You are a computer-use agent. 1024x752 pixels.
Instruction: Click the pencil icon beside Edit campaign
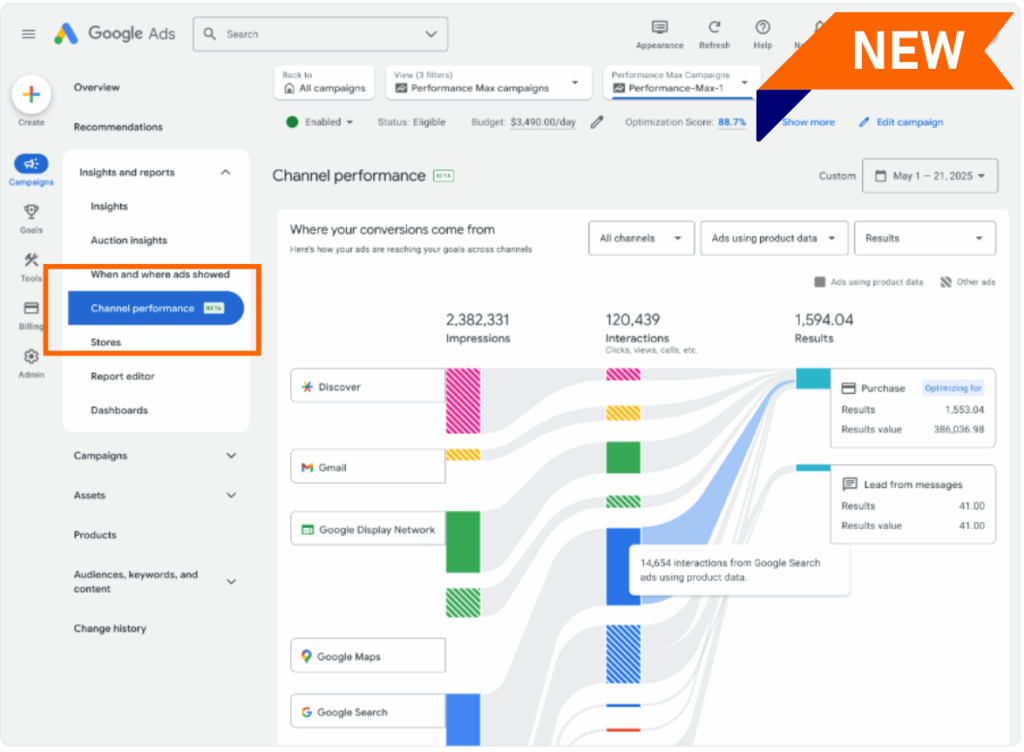(x=864, y=122)
